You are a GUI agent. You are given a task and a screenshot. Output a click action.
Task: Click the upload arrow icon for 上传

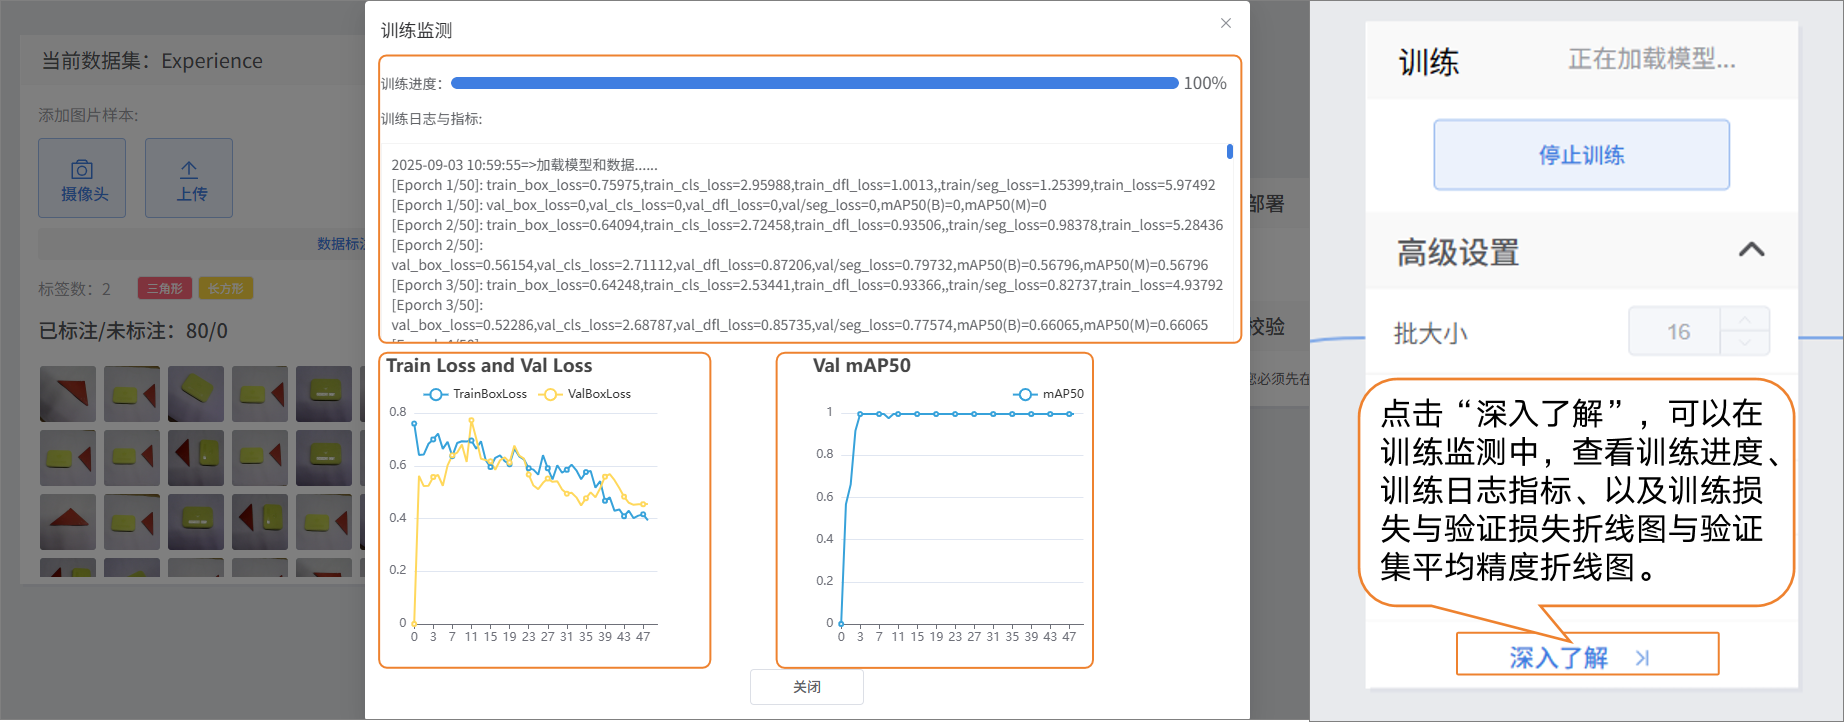click(189, 170)
